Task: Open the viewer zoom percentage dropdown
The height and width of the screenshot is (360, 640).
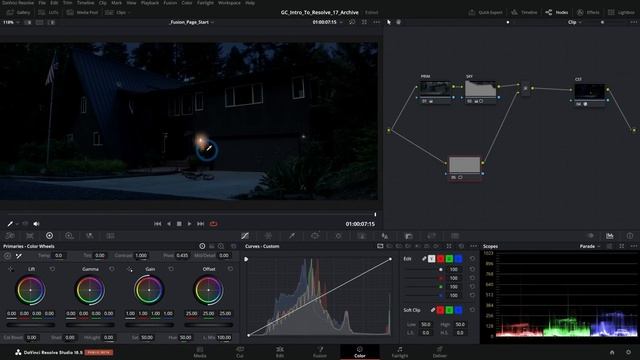Action: click(11, 22)
